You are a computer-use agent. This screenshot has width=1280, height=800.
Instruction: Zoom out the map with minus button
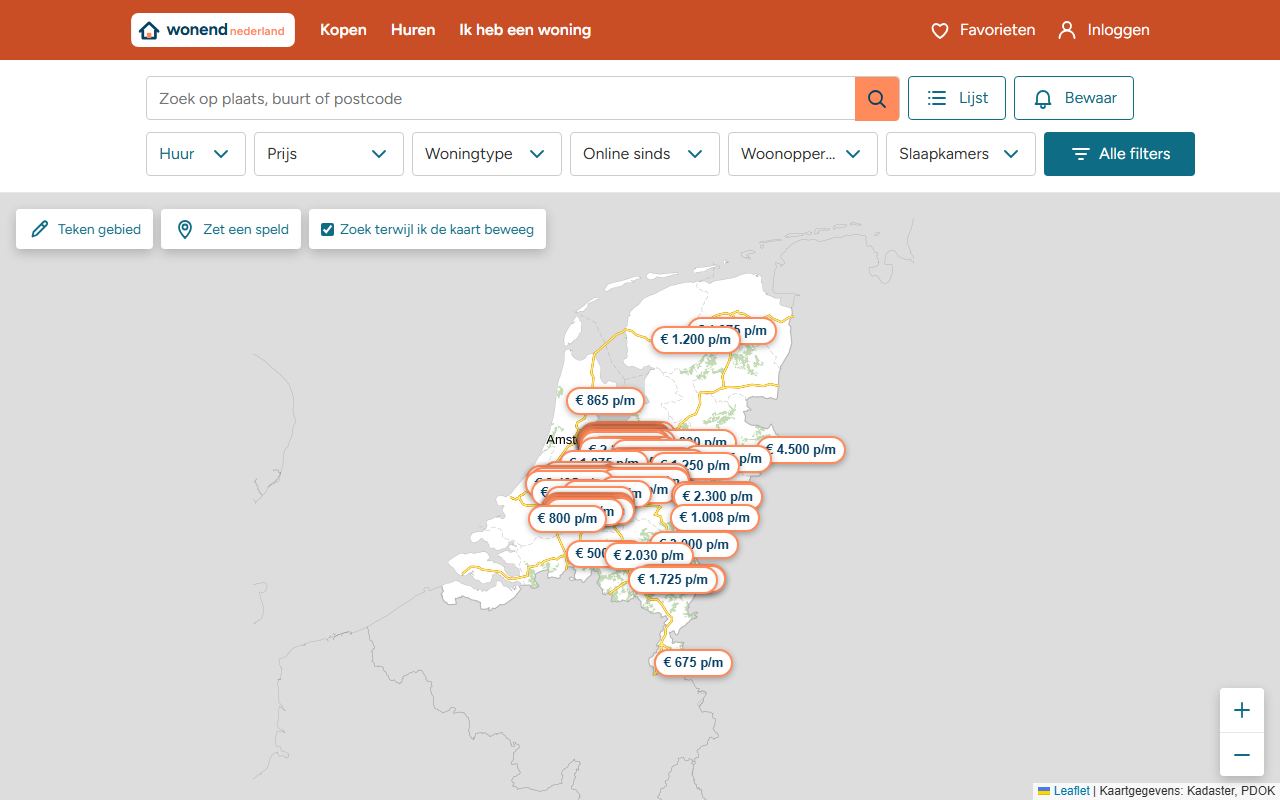pos(1242,755)
